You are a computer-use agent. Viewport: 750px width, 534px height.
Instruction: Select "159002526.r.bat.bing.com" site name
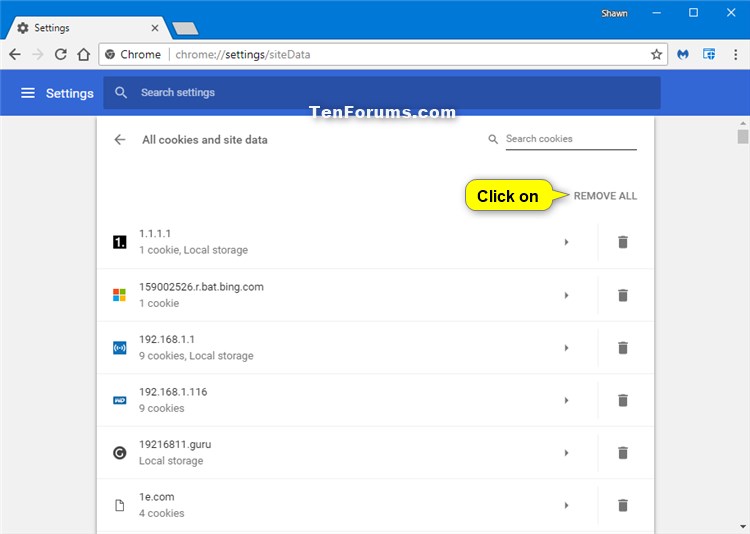tap(201, 287)
